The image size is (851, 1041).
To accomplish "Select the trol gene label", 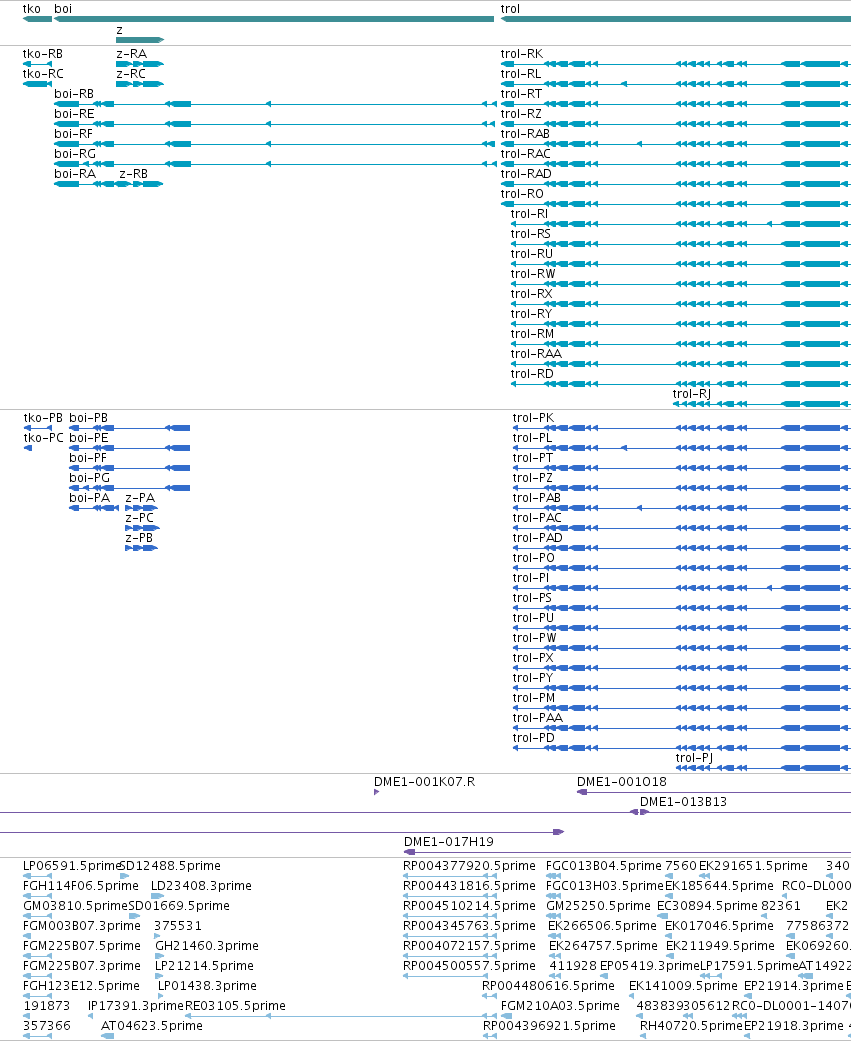I will 510,9.
